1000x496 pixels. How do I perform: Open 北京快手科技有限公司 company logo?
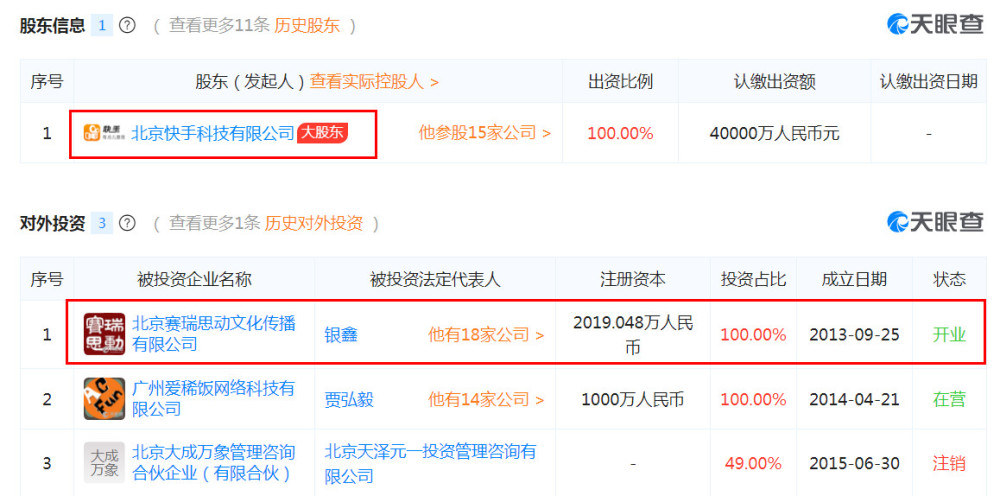(105, 133)
